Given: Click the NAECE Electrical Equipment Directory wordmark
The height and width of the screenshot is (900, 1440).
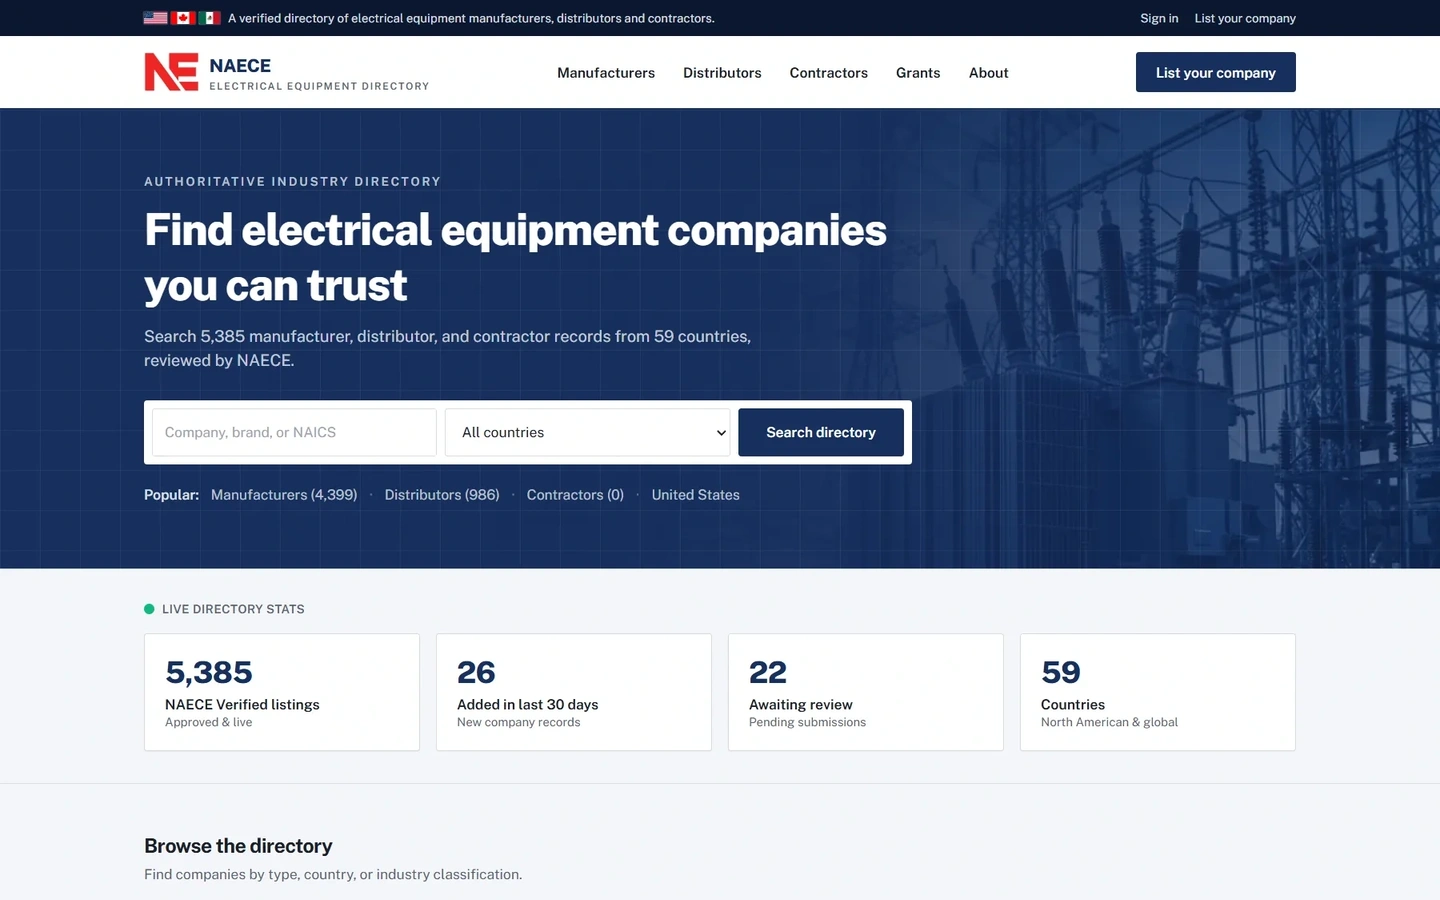Looking at the screenshot, I should pyautogui.click(x=319, y=73).
